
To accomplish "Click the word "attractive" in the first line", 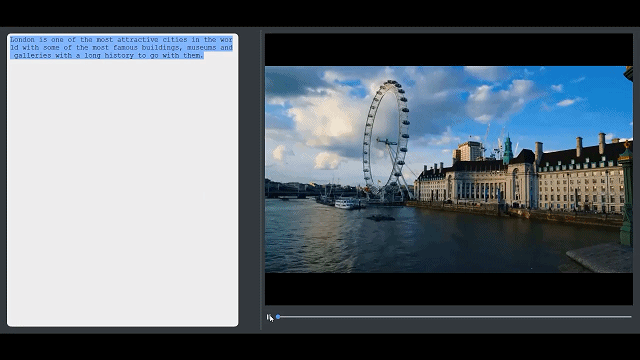I will (138, 40).
